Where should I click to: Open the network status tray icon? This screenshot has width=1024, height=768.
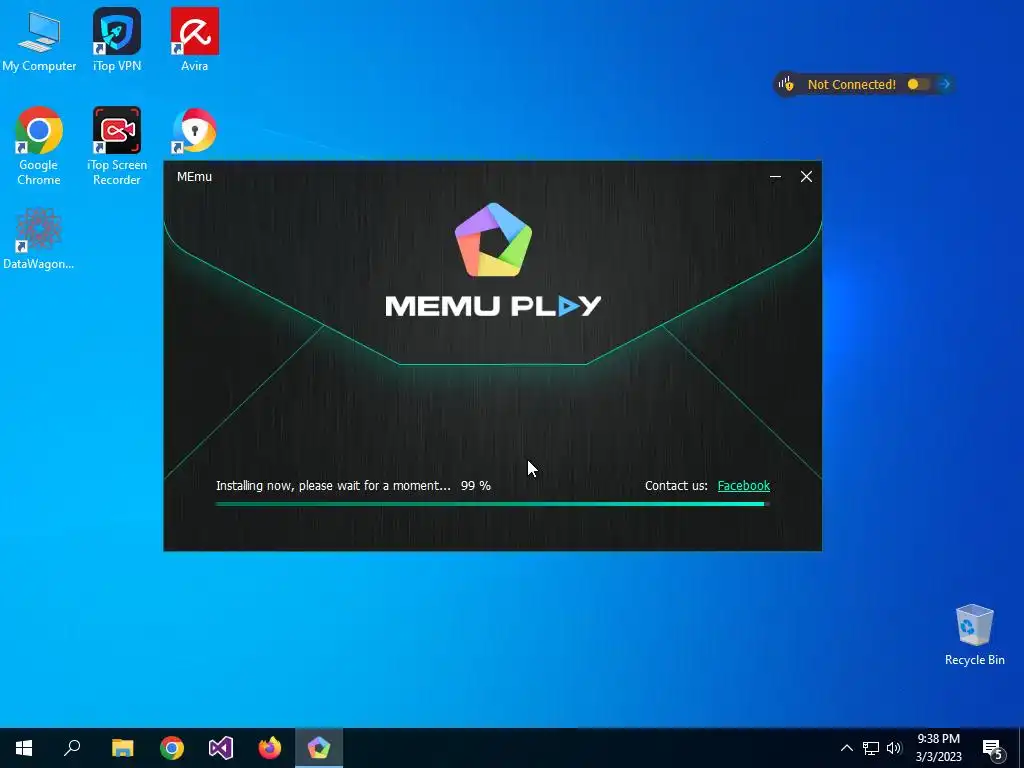(871, 748)
